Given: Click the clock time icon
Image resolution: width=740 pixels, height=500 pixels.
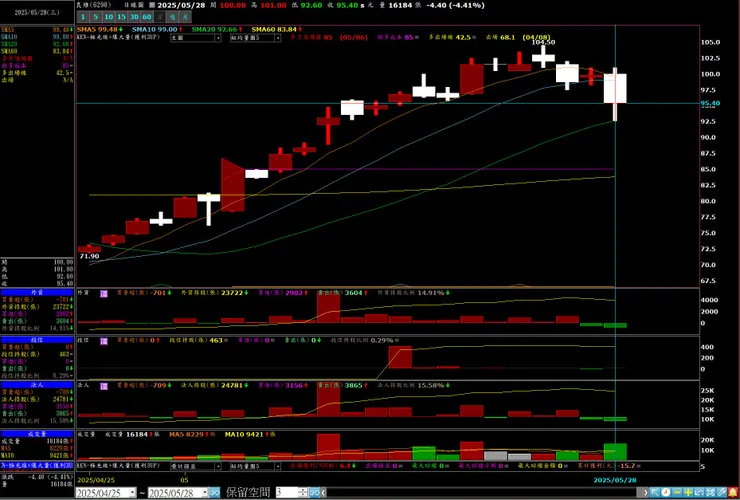Looking at the screenshot, I should pos(665,492).
